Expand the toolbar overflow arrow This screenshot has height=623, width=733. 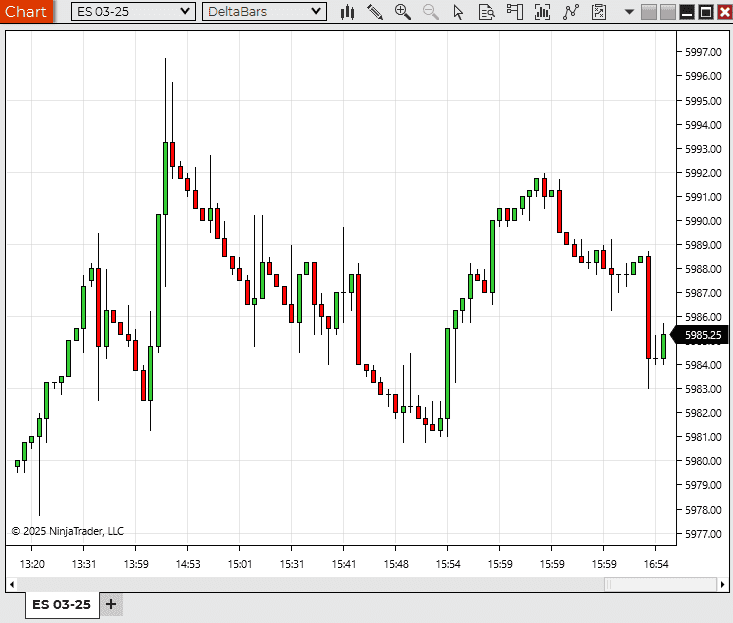click(x=629, y=12)
